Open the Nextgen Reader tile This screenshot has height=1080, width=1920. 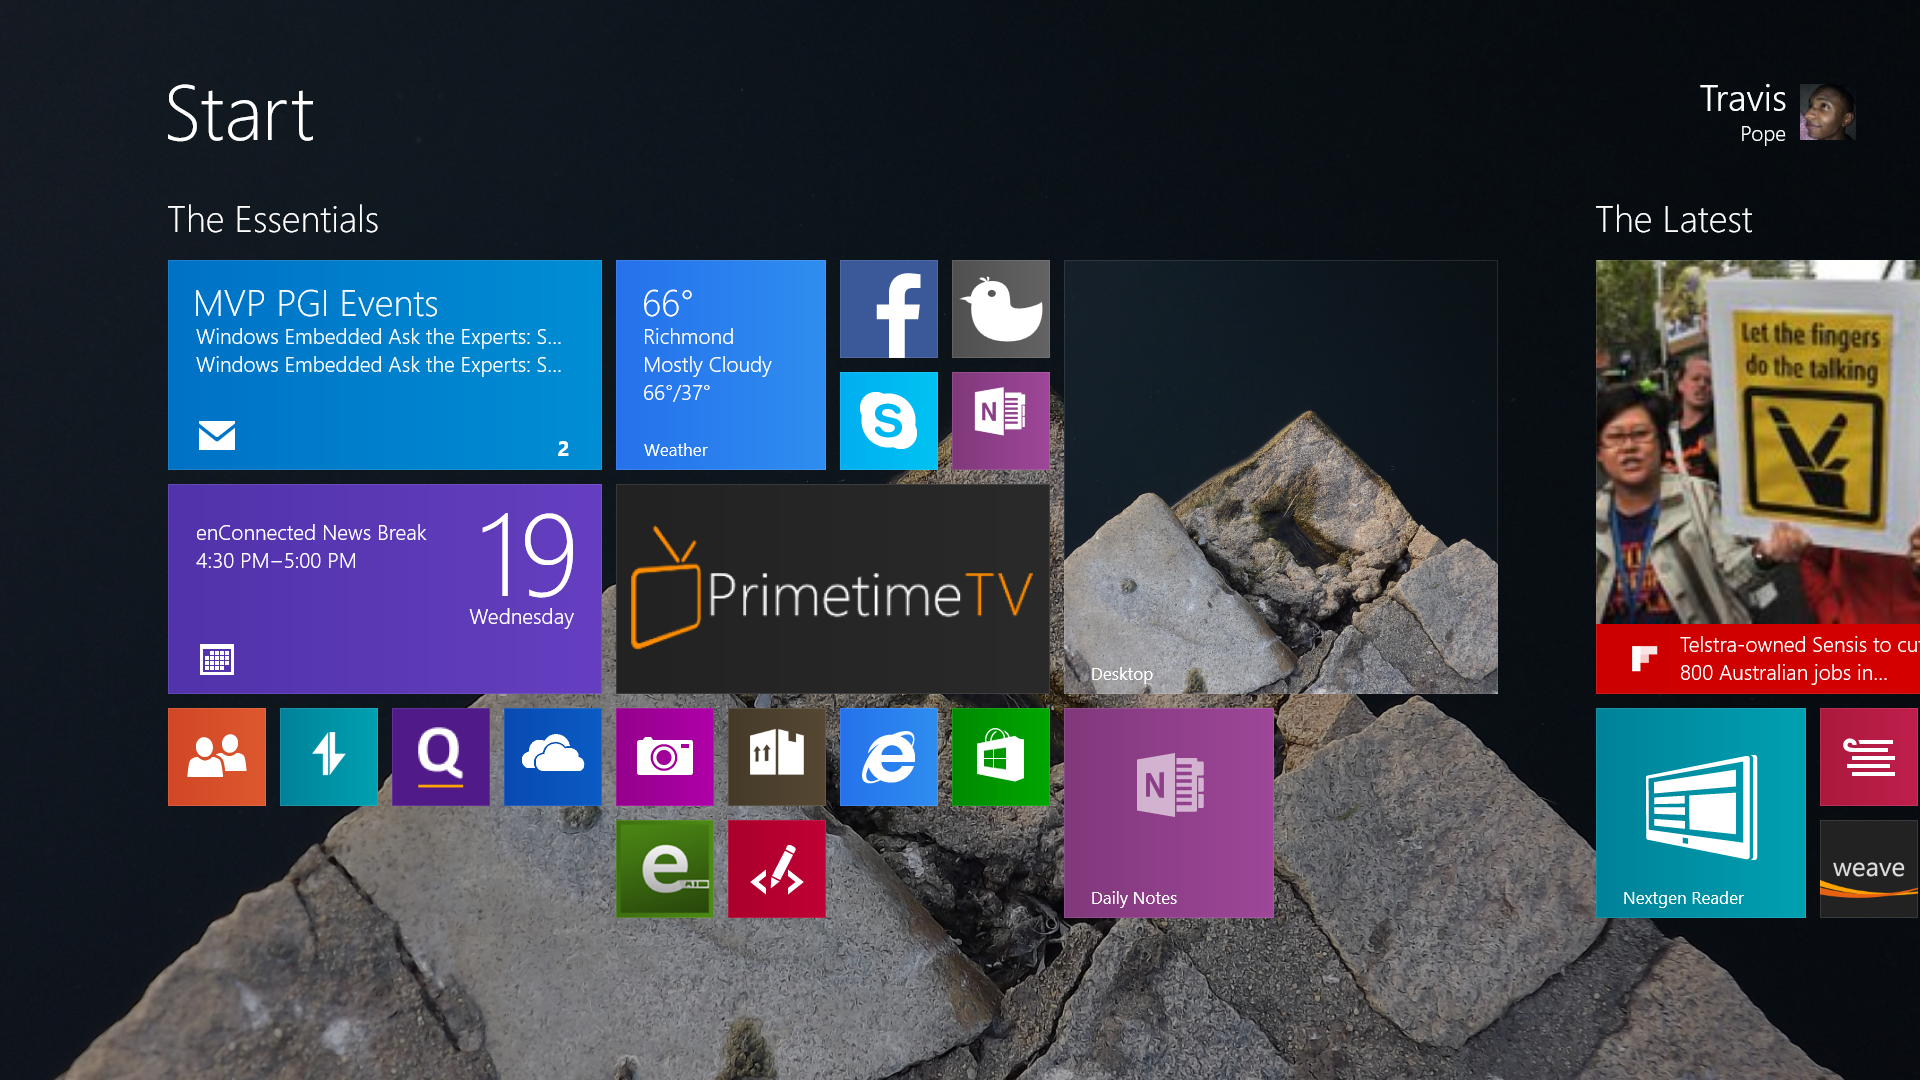click(x=1701, y=813)
